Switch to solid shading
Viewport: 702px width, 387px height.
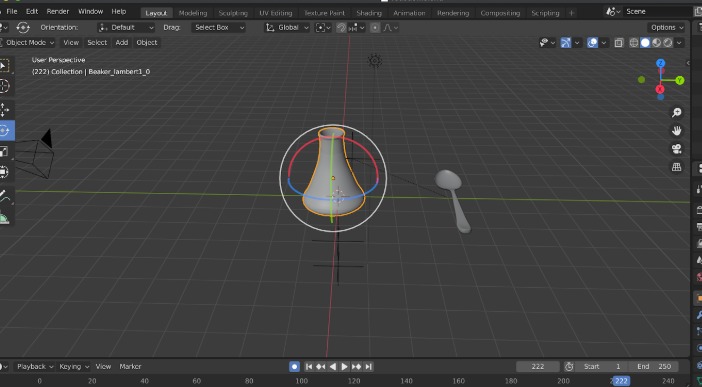(x=645, y=43)
